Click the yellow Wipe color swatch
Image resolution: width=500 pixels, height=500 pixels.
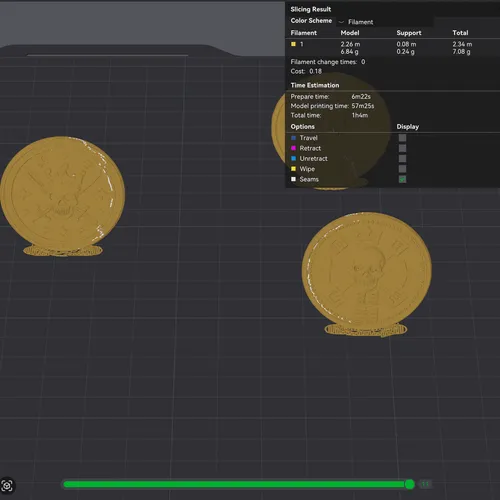click(x=293, y=169)
